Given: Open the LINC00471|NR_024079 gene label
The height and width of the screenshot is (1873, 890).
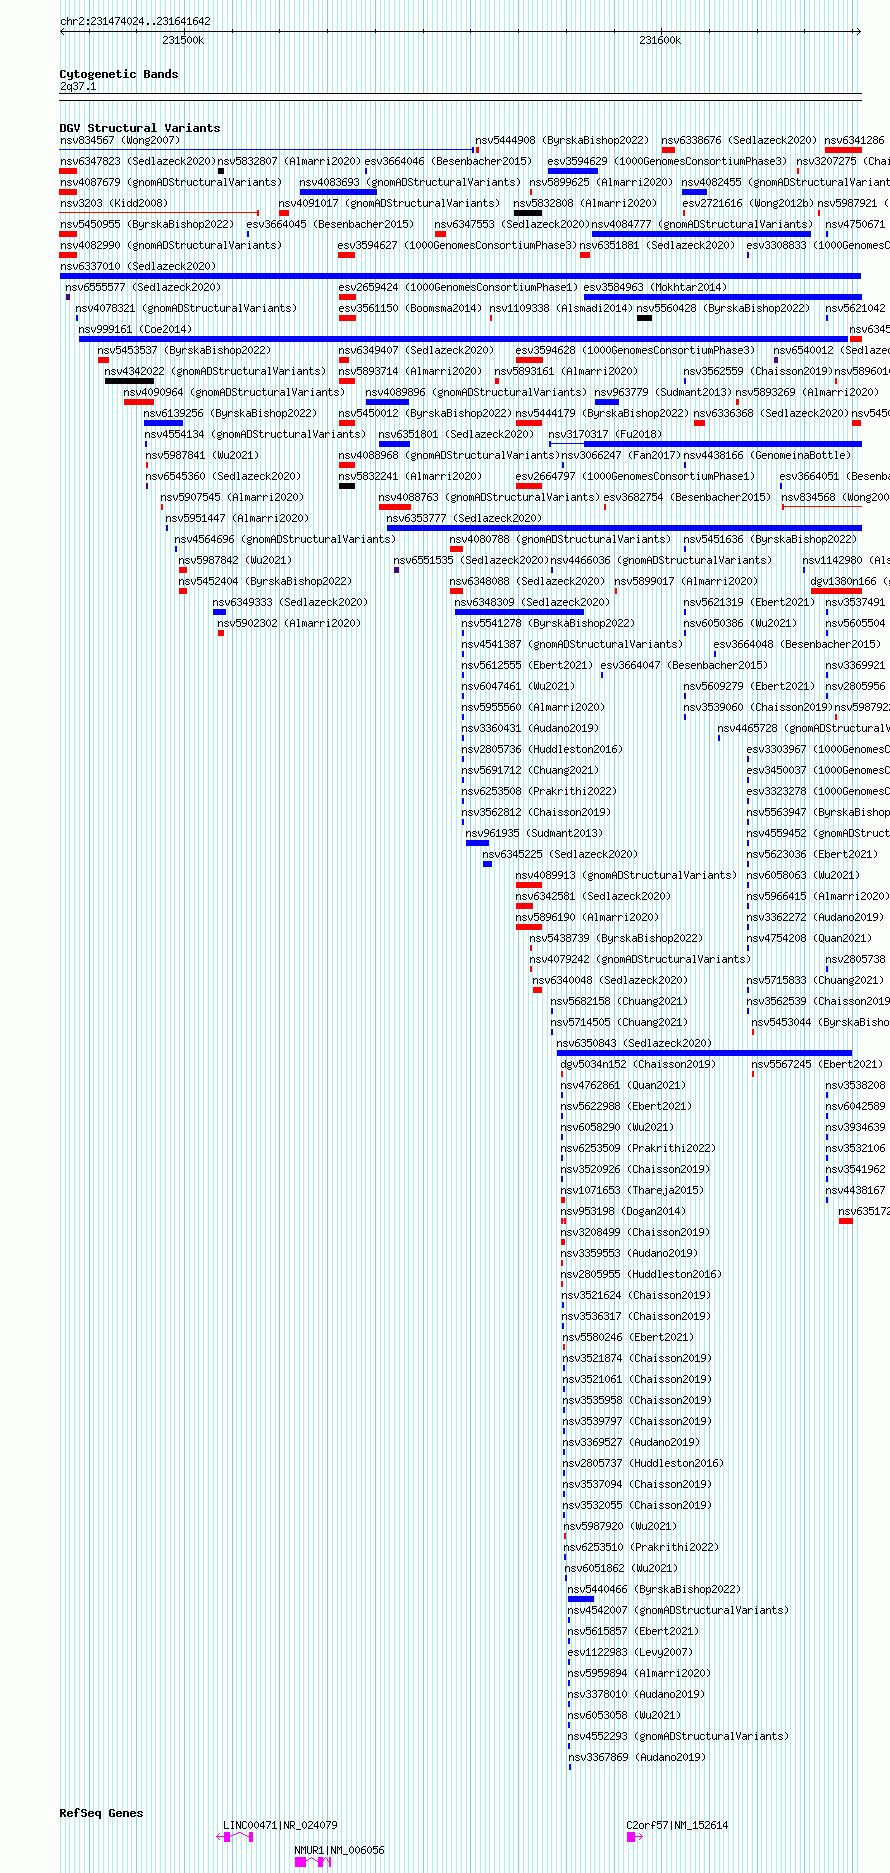Looking at the screenshot, I should pos(280,1825).
